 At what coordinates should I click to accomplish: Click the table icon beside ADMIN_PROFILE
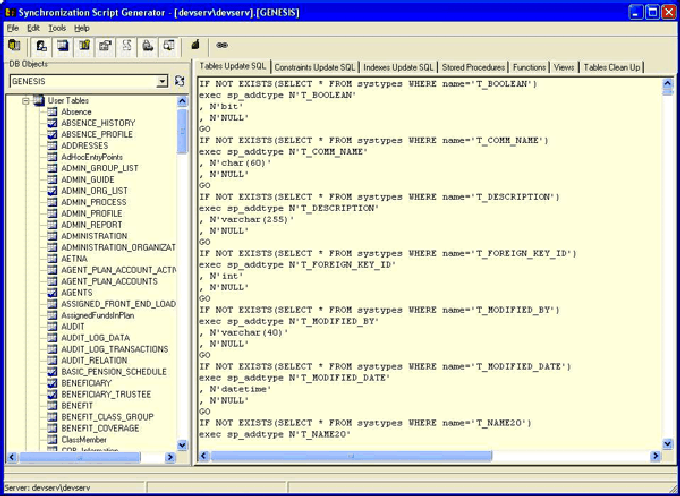52,213
